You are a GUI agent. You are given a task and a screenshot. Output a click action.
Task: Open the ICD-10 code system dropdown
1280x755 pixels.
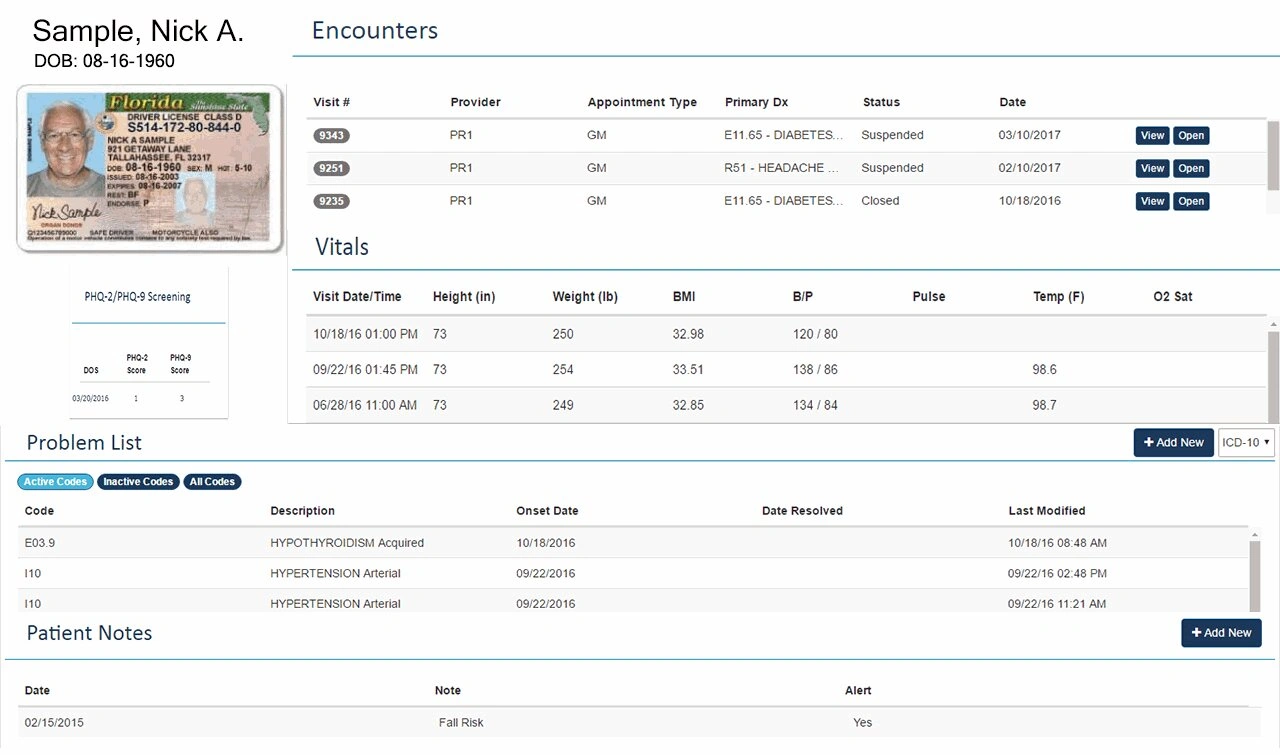(1246, 441)
